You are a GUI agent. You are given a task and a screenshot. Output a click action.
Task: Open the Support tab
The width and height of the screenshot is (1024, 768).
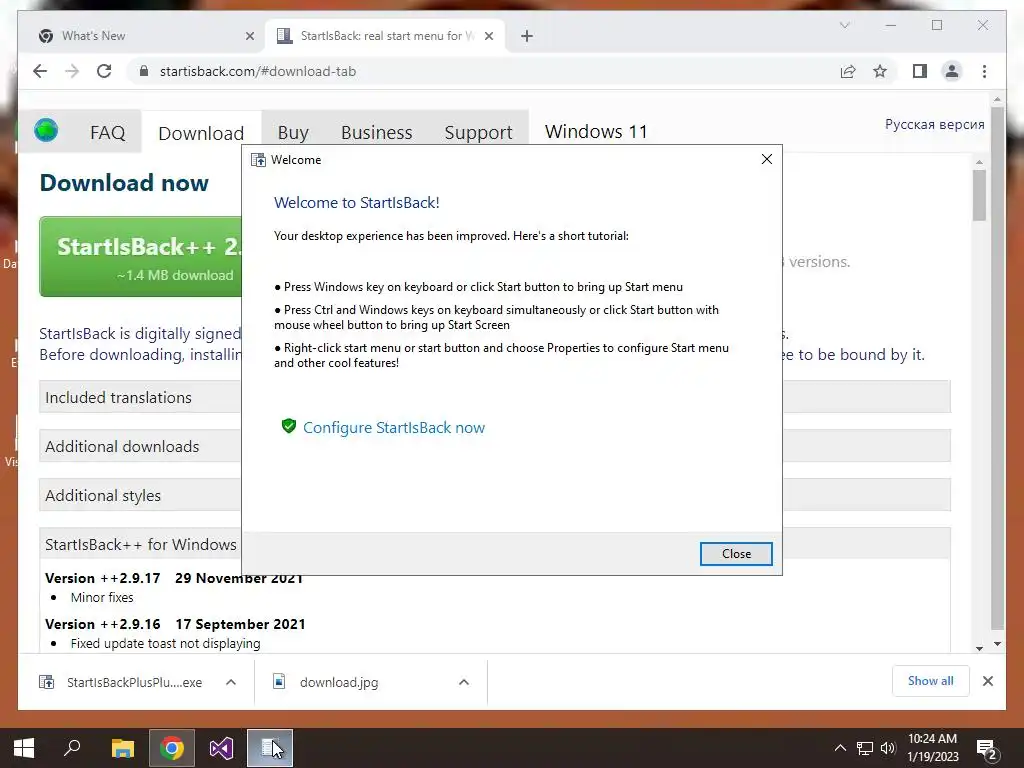pyautogui.click(x=478, y=133)
